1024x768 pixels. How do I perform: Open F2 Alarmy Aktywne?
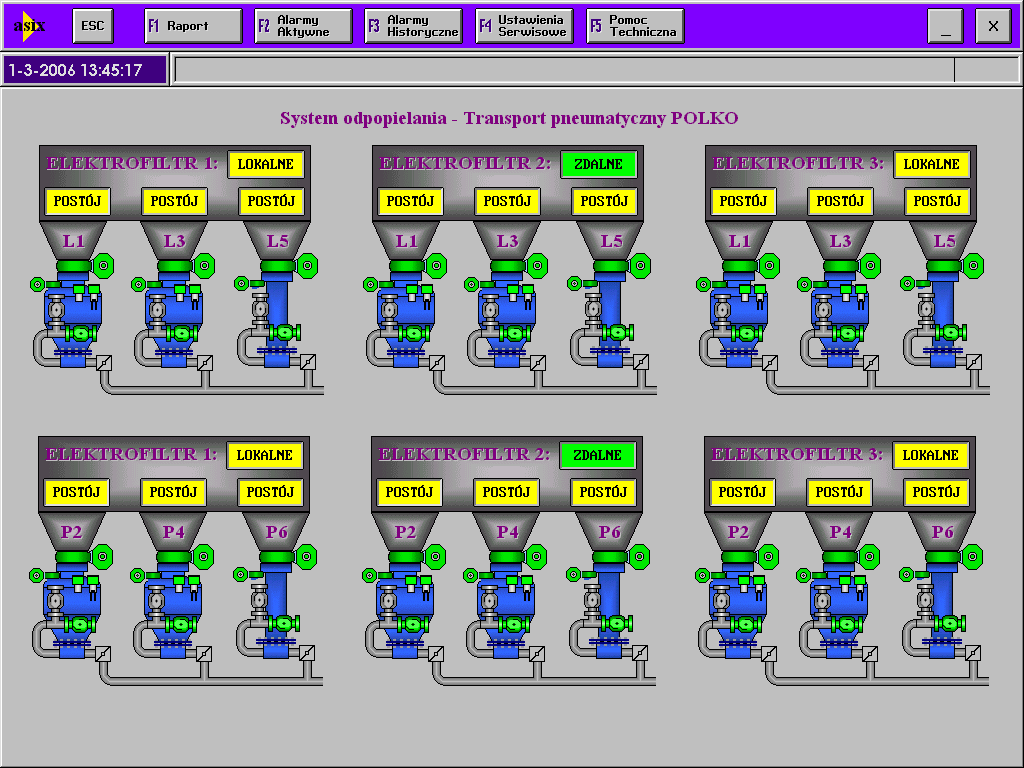click(303, 26)
